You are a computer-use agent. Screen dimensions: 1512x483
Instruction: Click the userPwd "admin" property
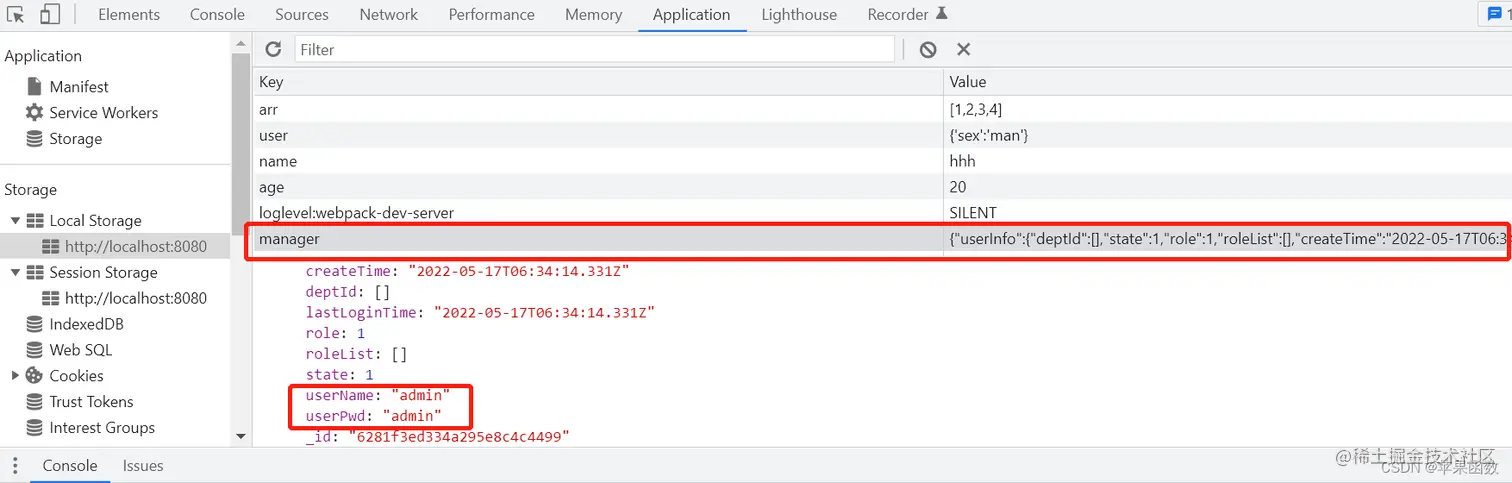click(x=374, y=416)
